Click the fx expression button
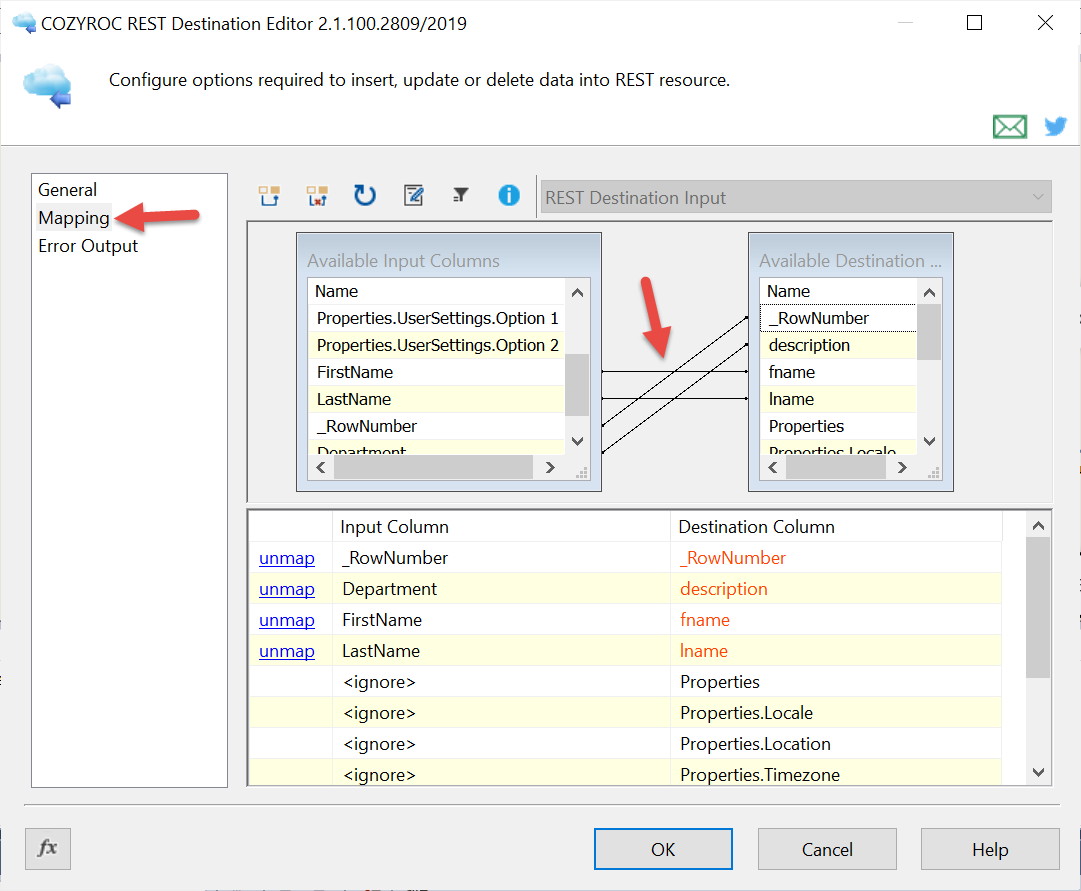The image size is (1081, 891). click(x=48, y=848)
